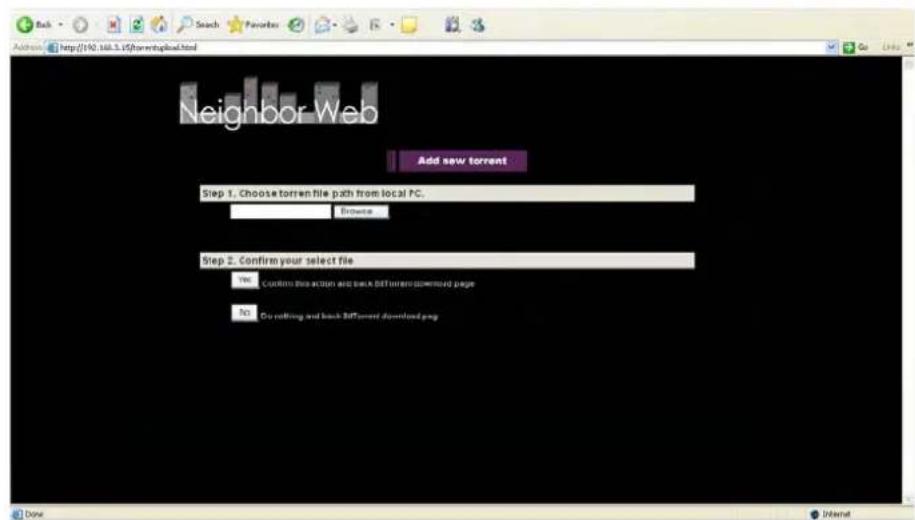915x520 pixels.
Task: Click the Add new torrent heading button
Action: [457, 160]
